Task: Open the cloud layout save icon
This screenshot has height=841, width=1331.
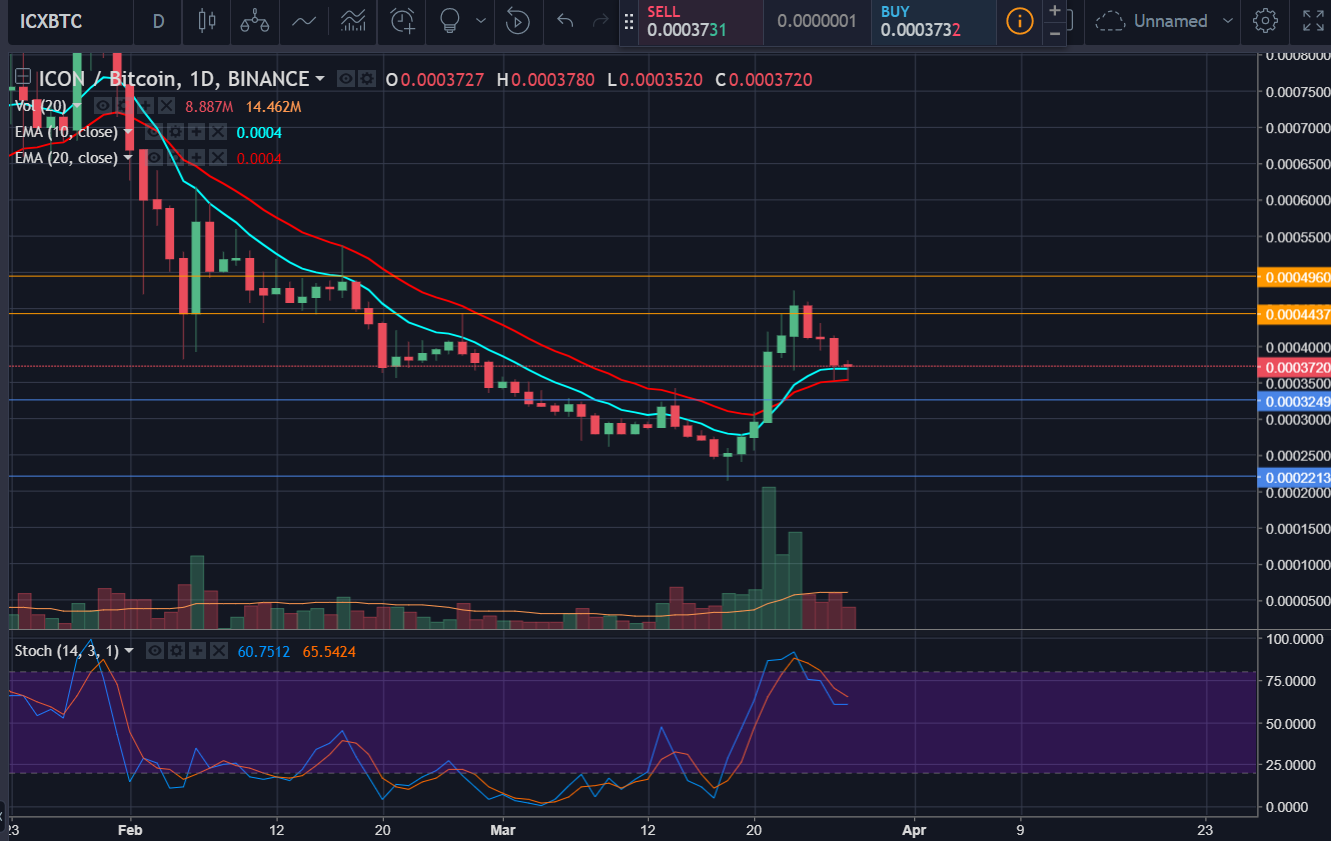Action: coord(1109,21)
